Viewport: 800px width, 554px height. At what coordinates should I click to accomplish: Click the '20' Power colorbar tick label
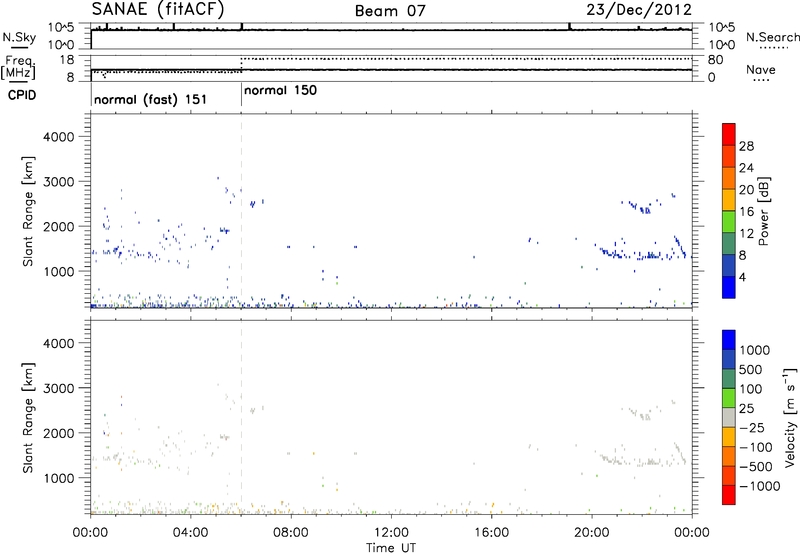(746, 190)
